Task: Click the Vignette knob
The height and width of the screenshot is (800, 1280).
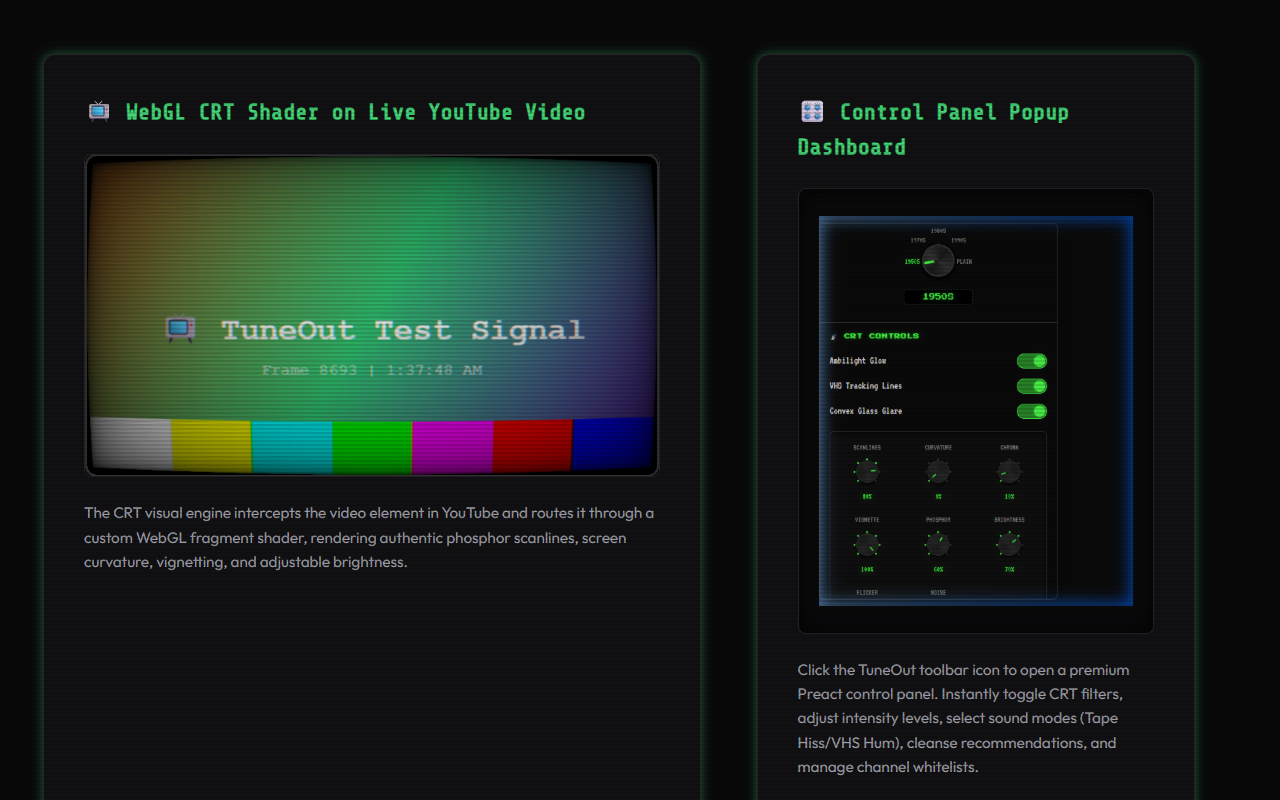Action: click(867, 544)
